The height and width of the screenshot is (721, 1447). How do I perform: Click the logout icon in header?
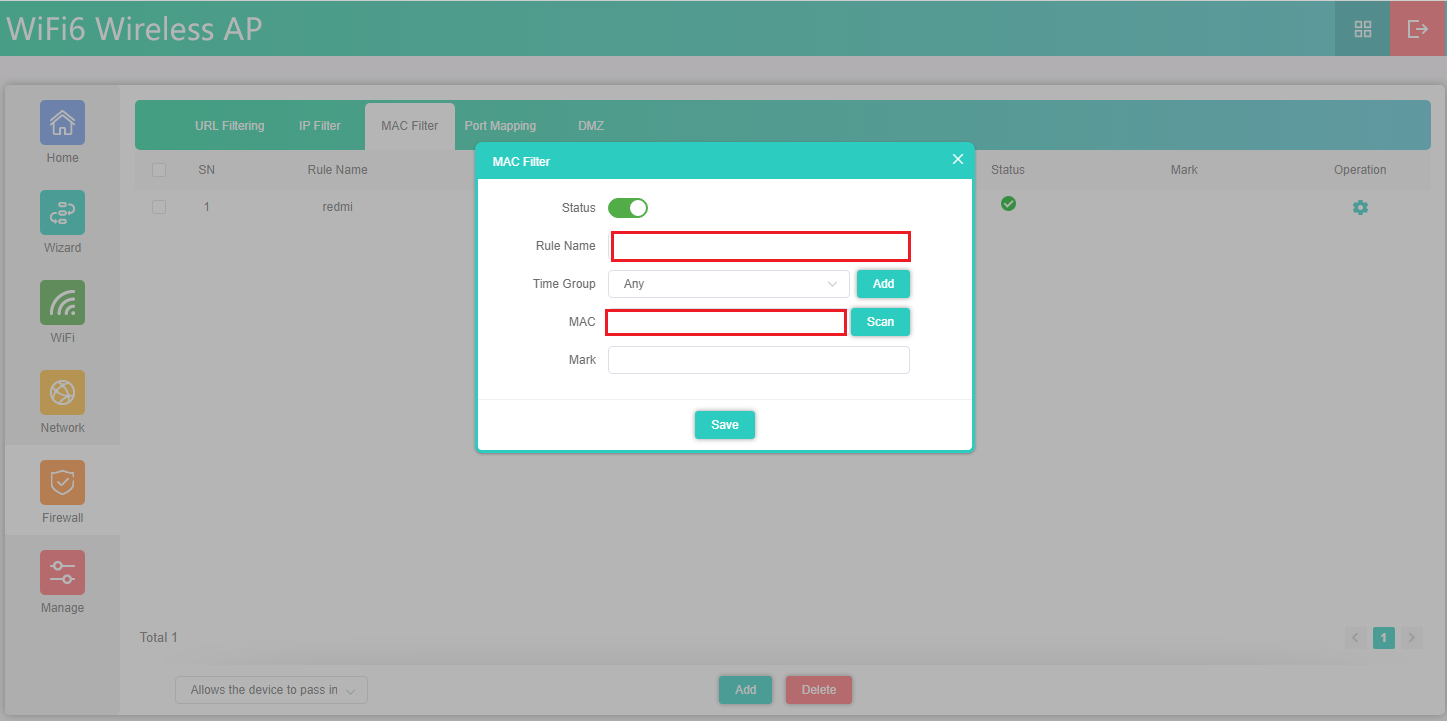click(1417, 29)
